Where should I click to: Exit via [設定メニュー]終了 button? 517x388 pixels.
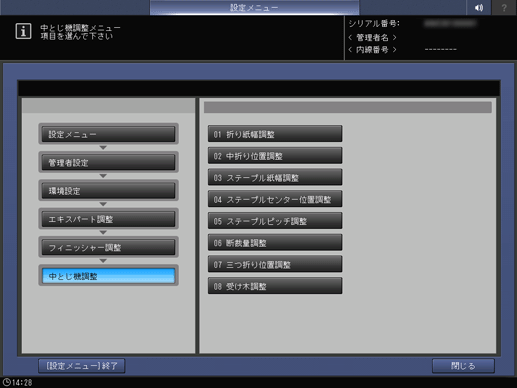(82, 366)
